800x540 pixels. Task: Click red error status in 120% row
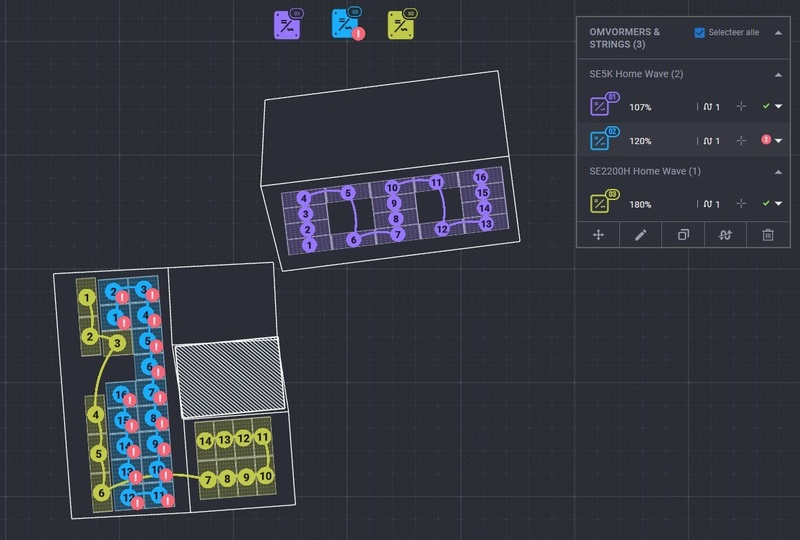[x=766, y=139]
